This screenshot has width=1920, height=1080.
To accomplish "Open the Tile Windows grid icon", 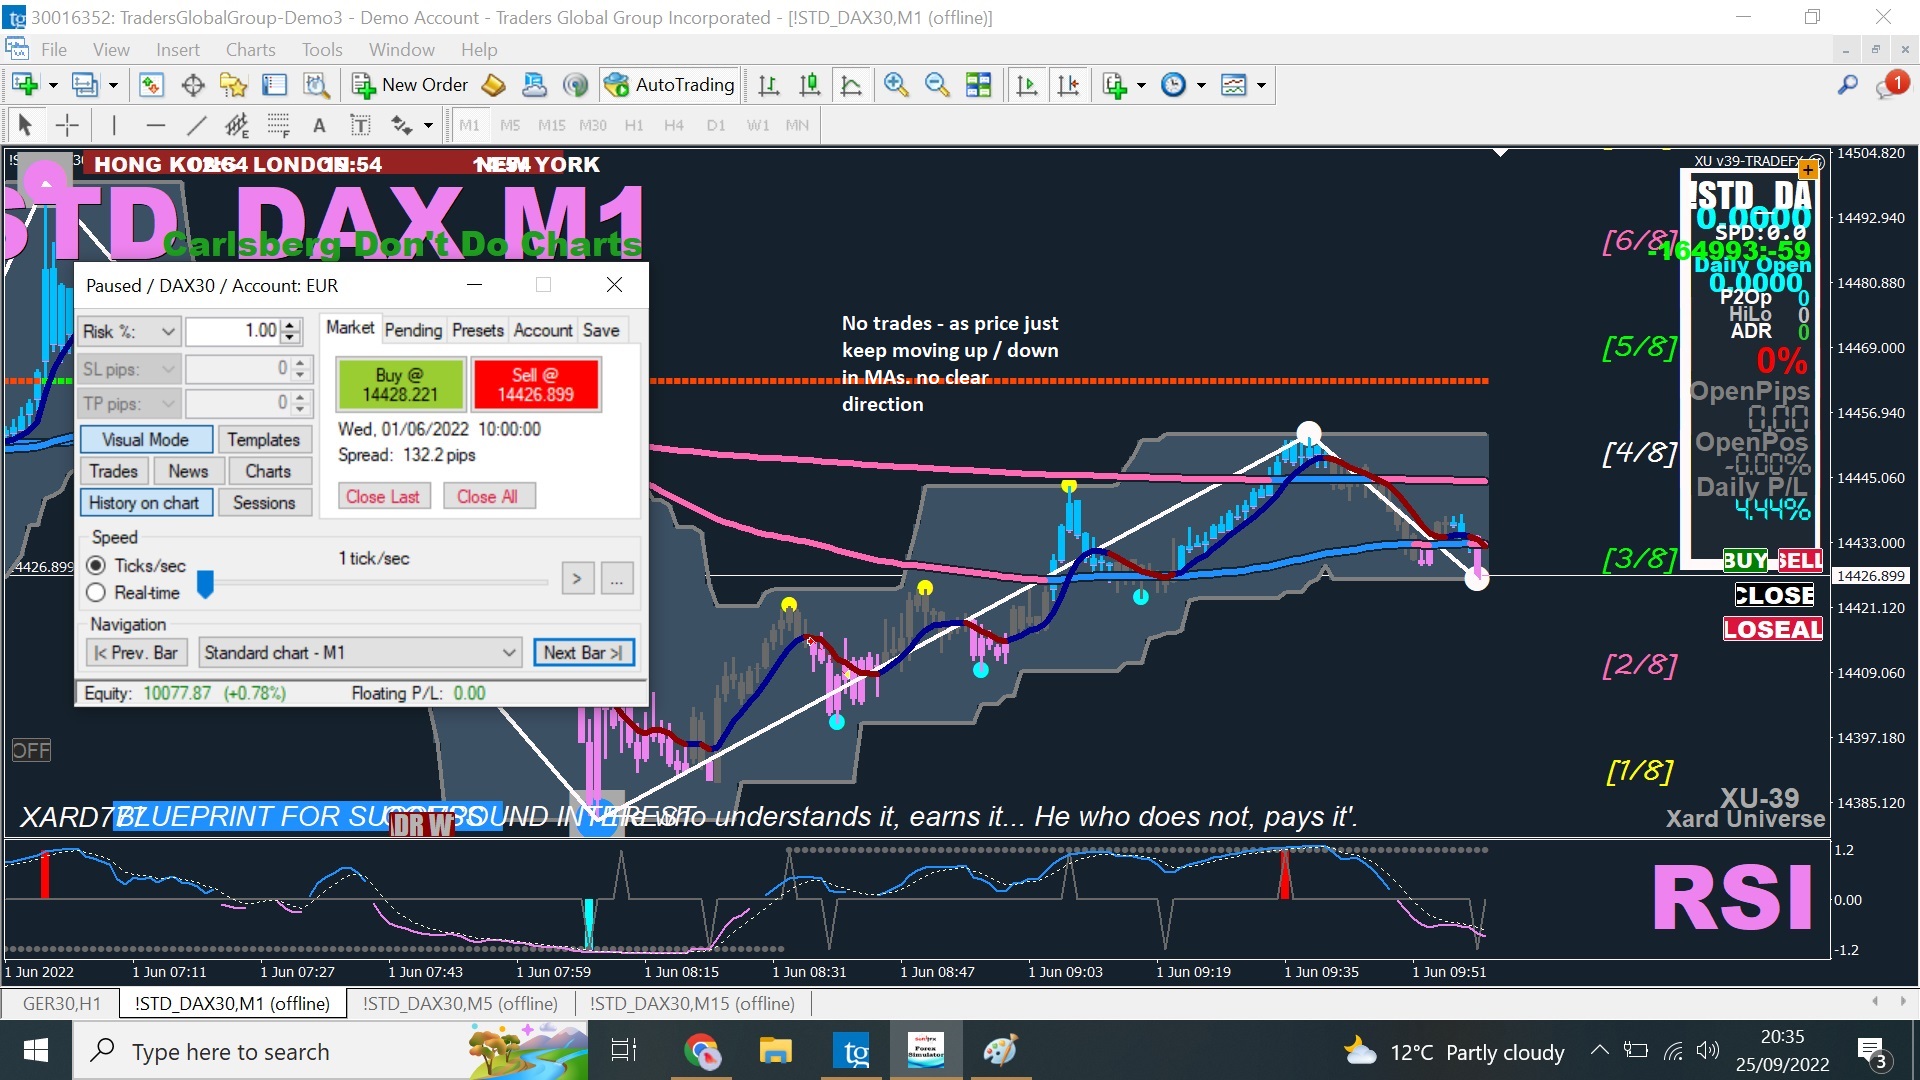I will pyautogui.click(x=978, y=85).
